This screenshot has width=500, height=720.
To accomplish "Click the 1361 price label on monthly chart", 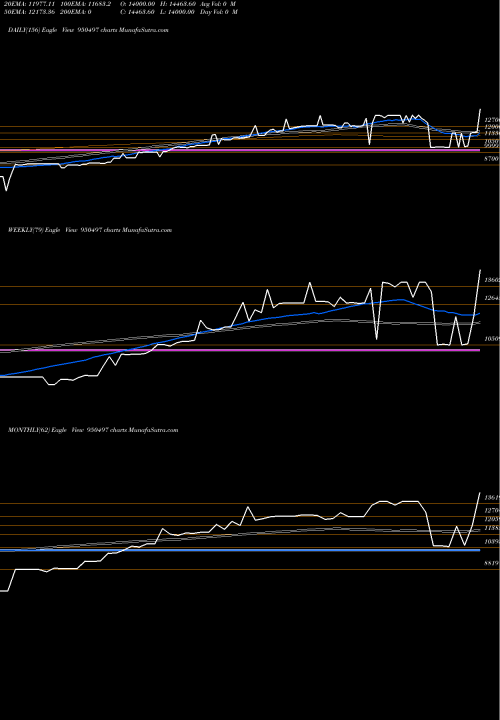I will pos(492,498).
